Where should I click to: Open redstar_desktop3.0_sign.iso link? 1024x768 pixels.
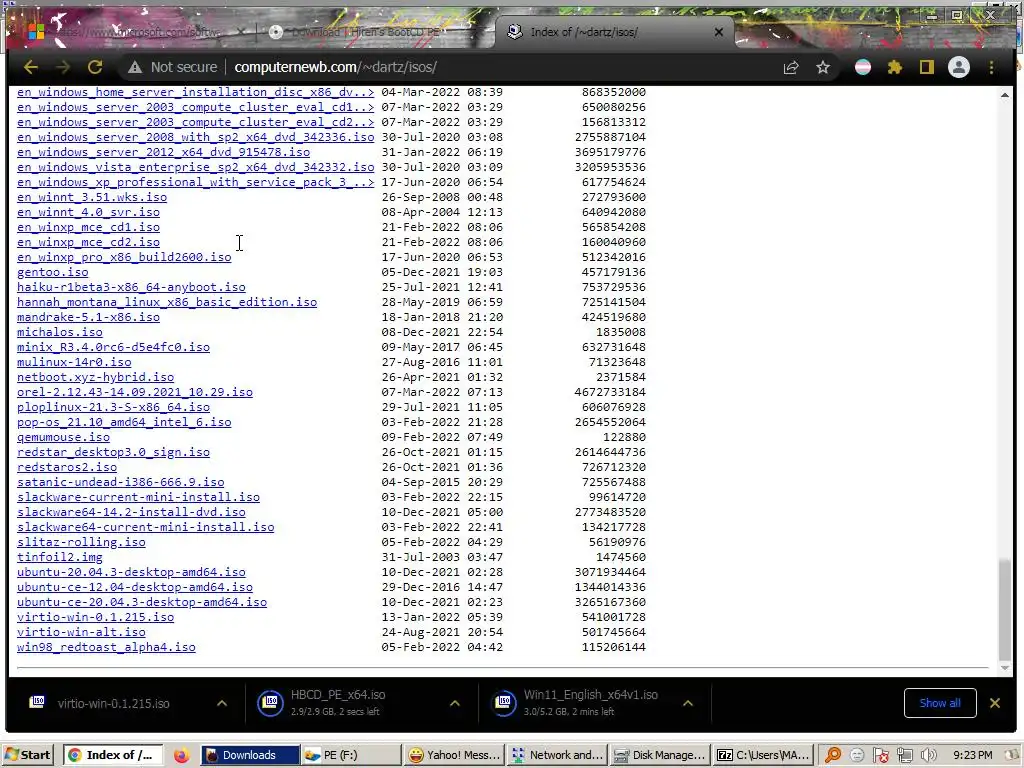114,453
